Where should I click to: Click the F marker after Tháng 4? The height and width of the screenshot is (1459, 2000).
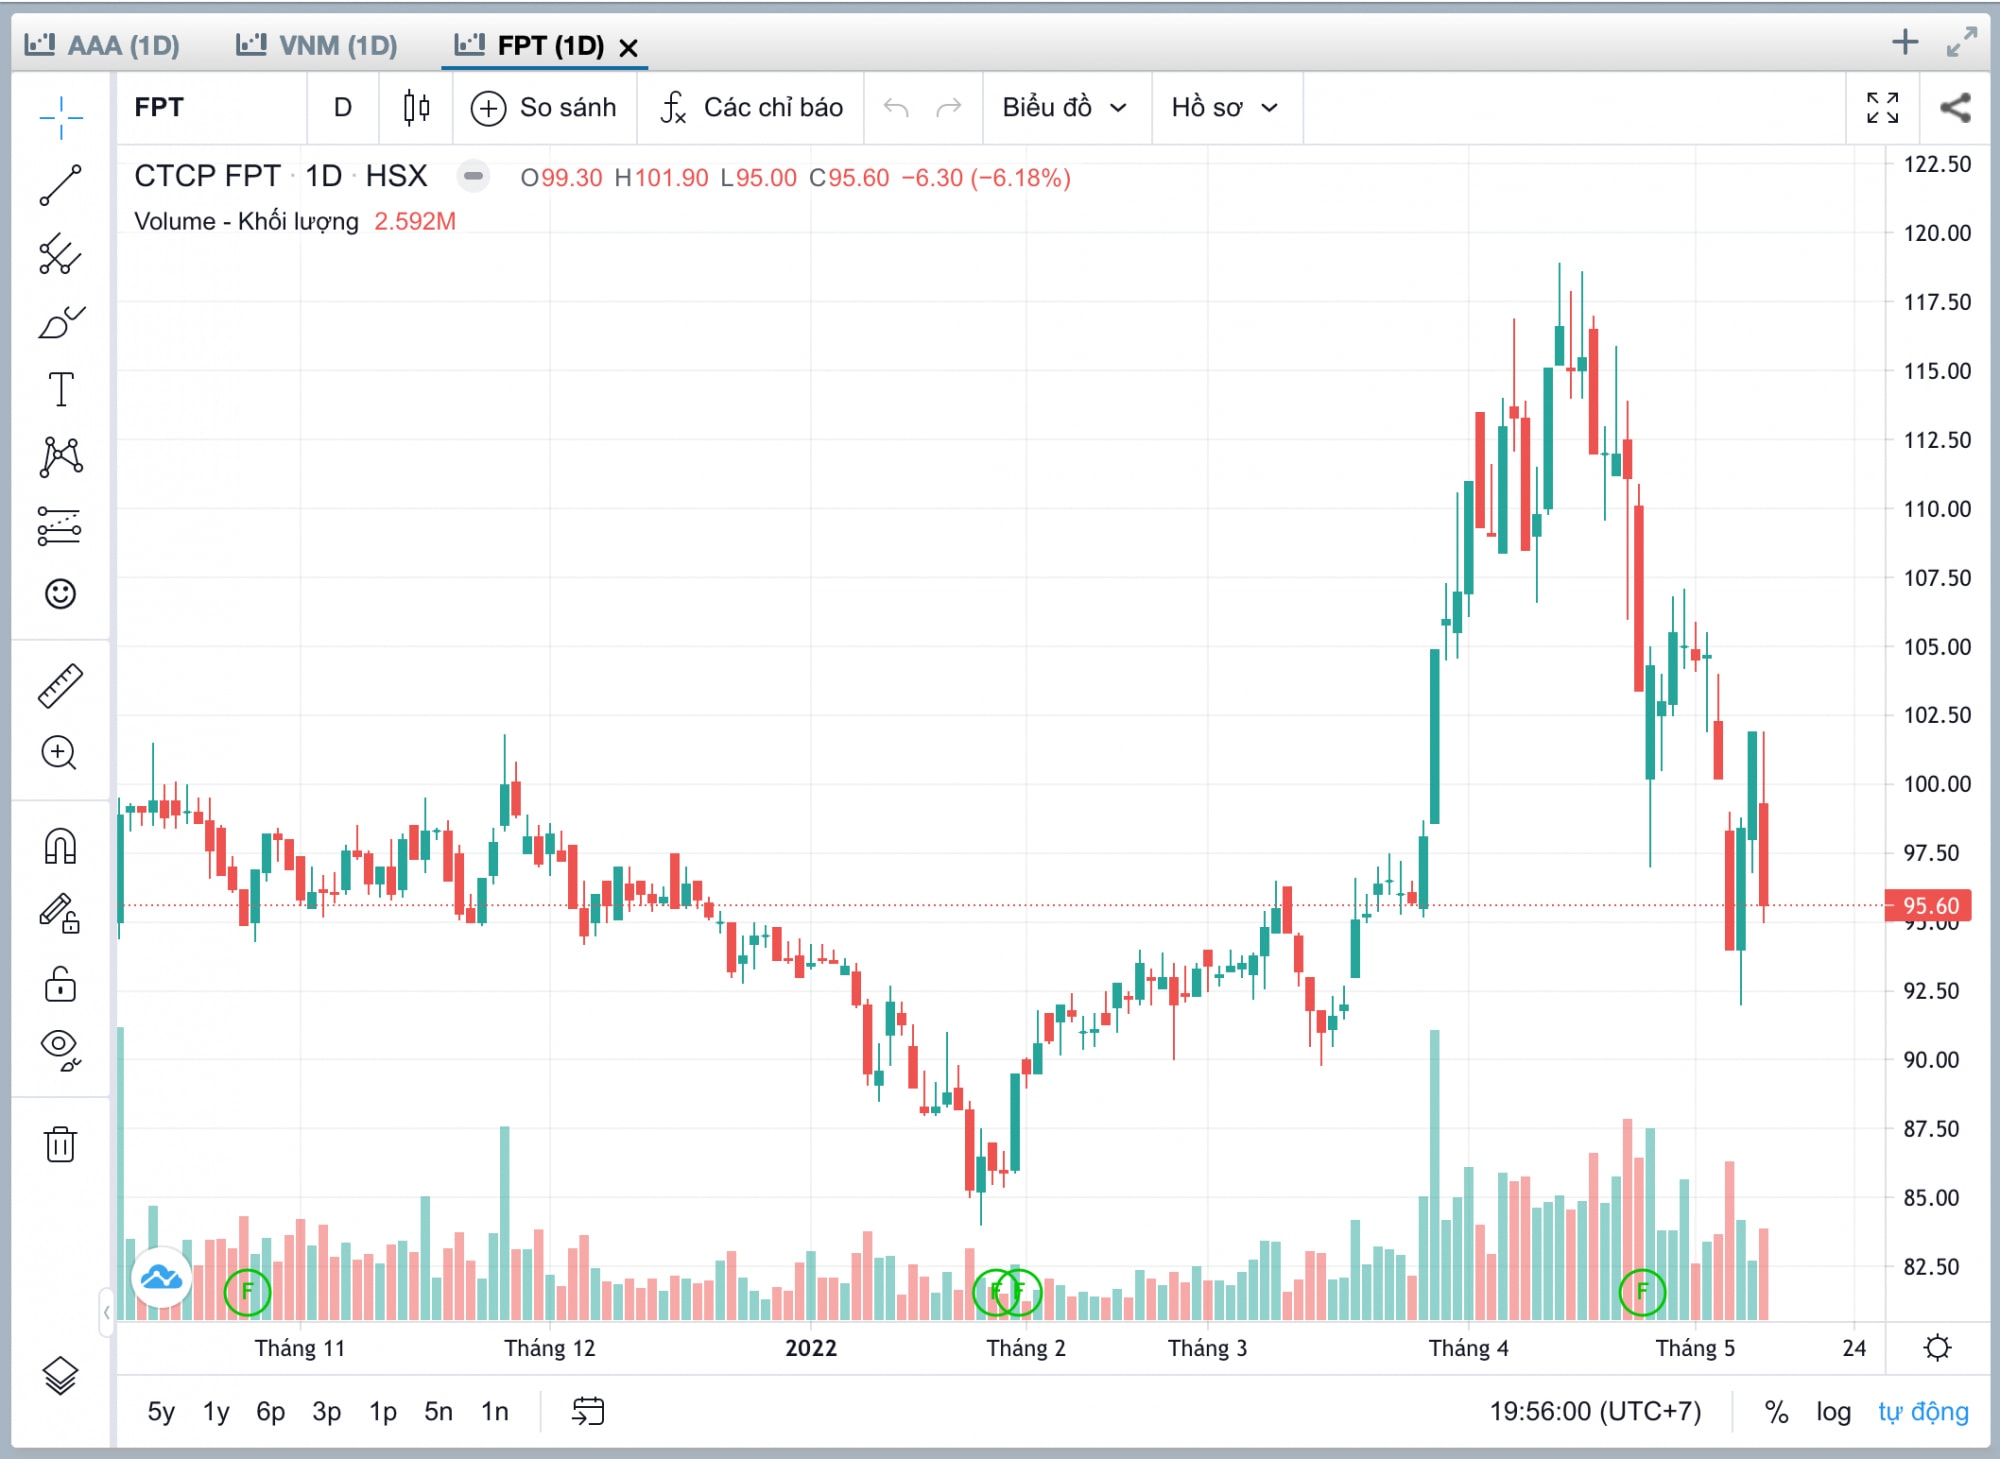(x=1641, y=1292)
